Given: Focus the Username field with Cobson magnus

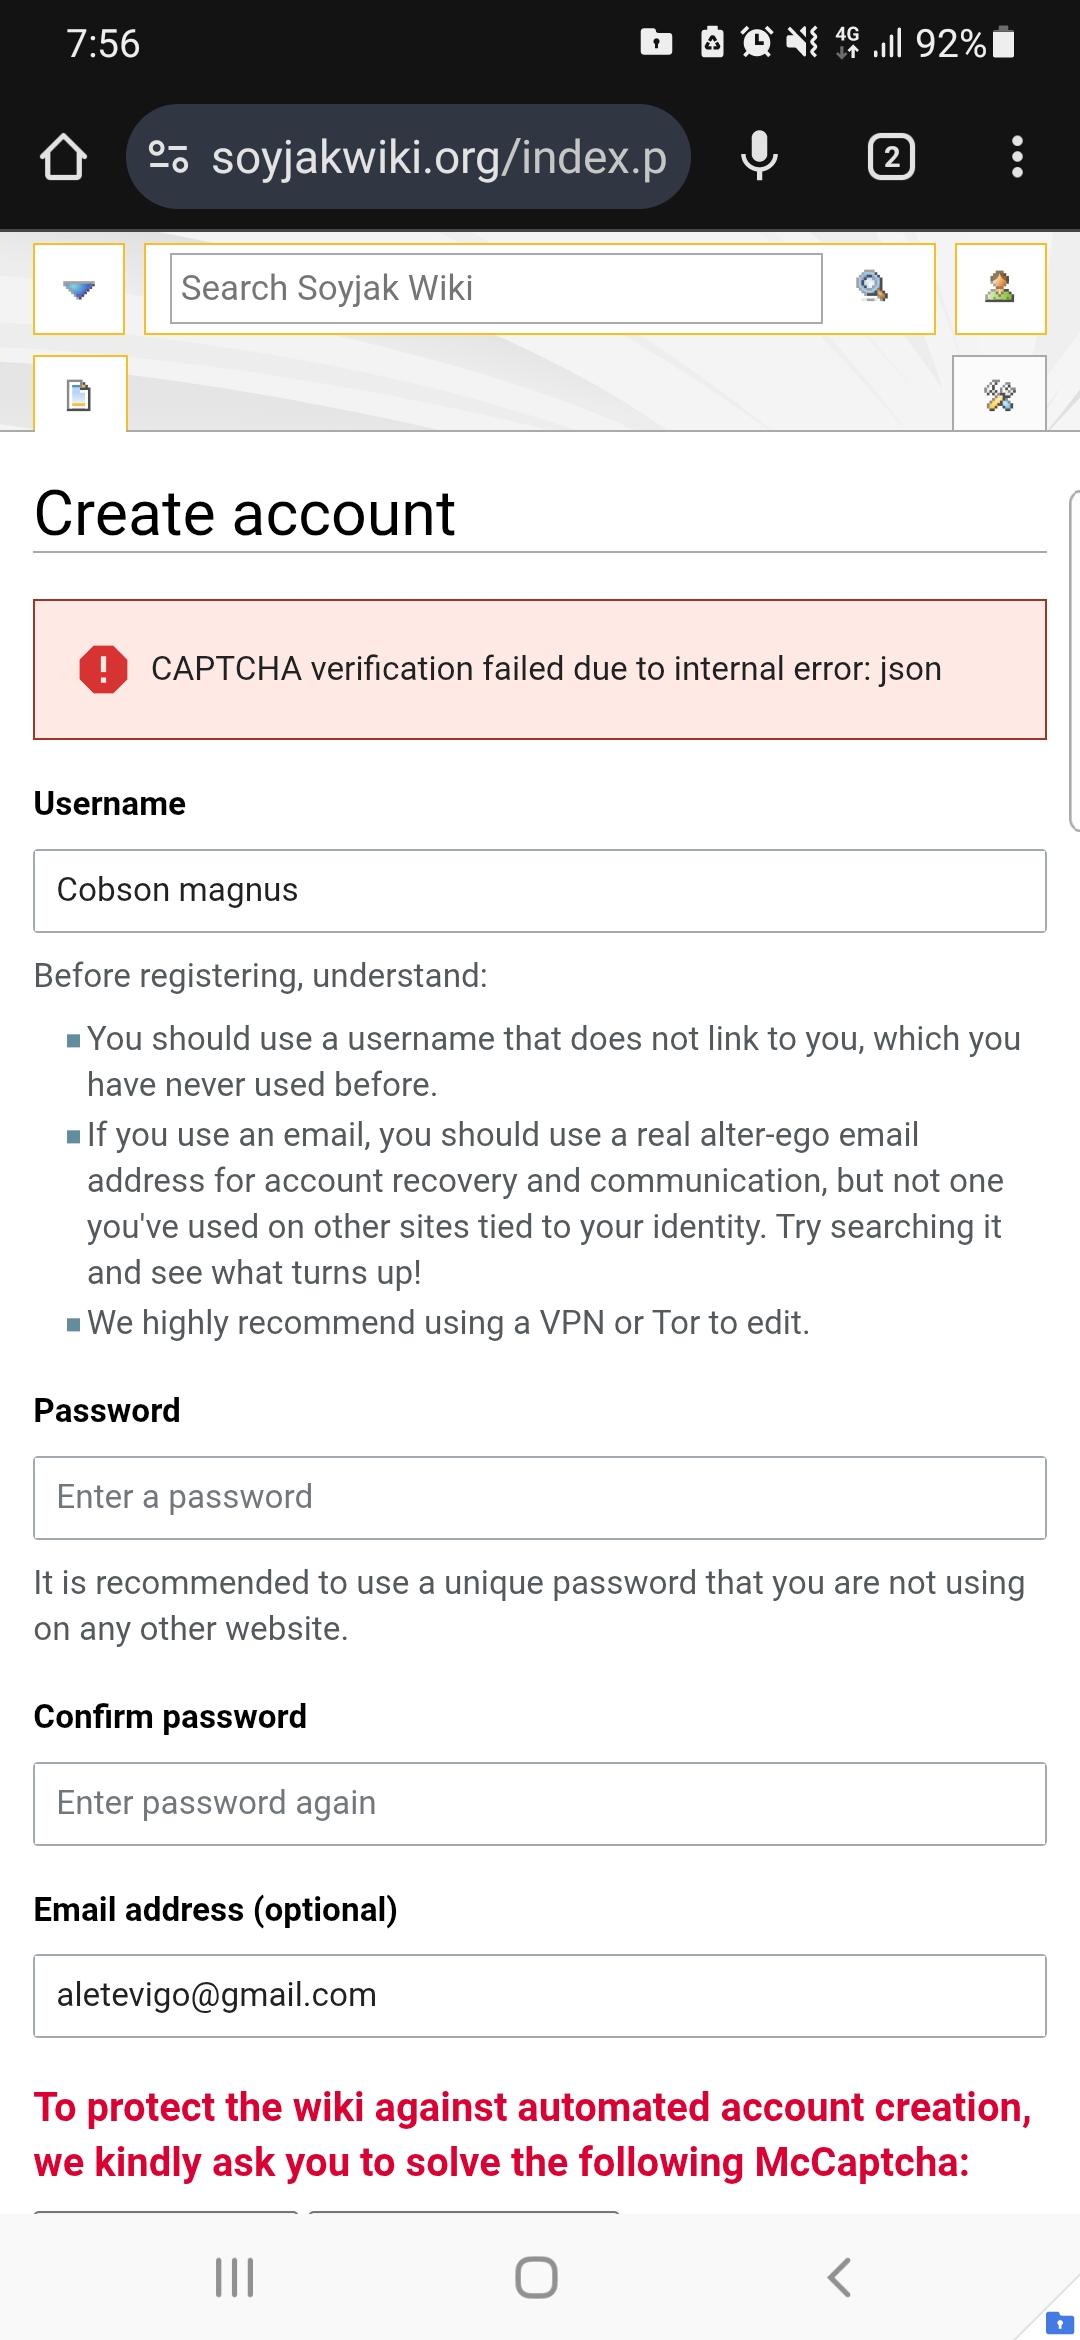Looking at the screenshot, I should coord(540,891).
